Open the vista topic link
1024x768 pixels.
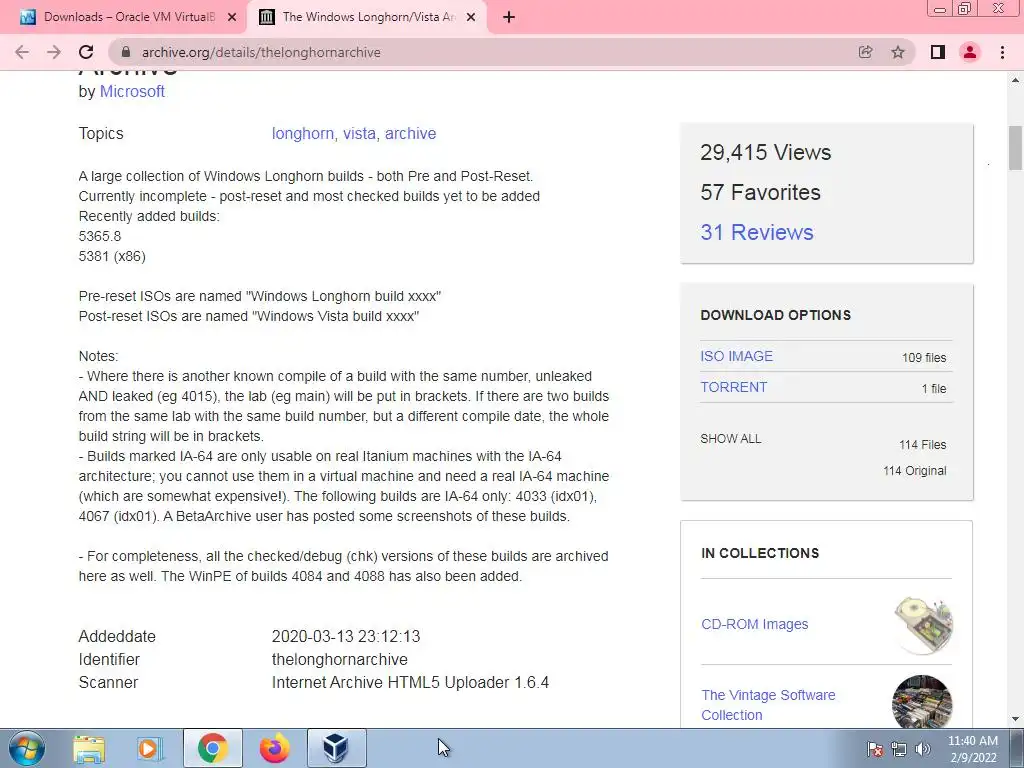[x=359, y=133]
